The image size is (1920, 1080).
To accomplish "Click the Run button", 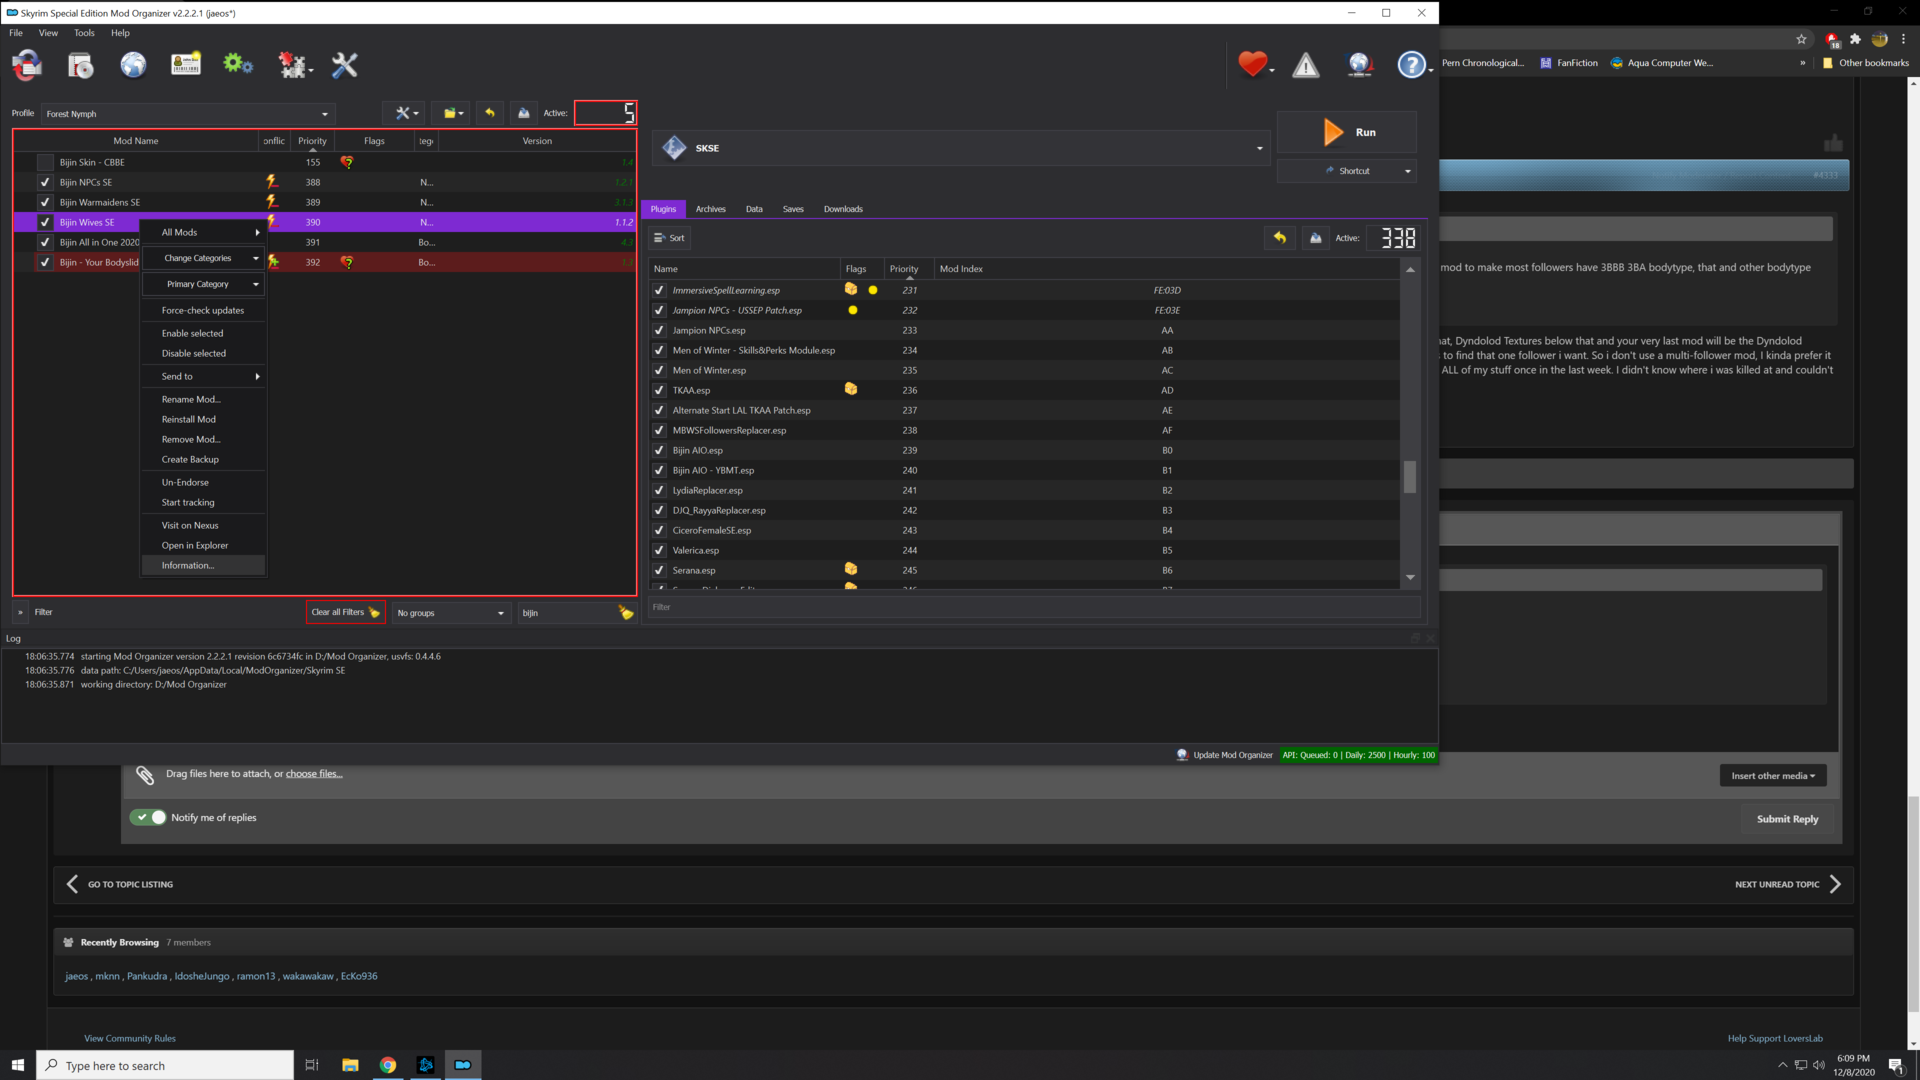I will click(x=1347, y=132).
